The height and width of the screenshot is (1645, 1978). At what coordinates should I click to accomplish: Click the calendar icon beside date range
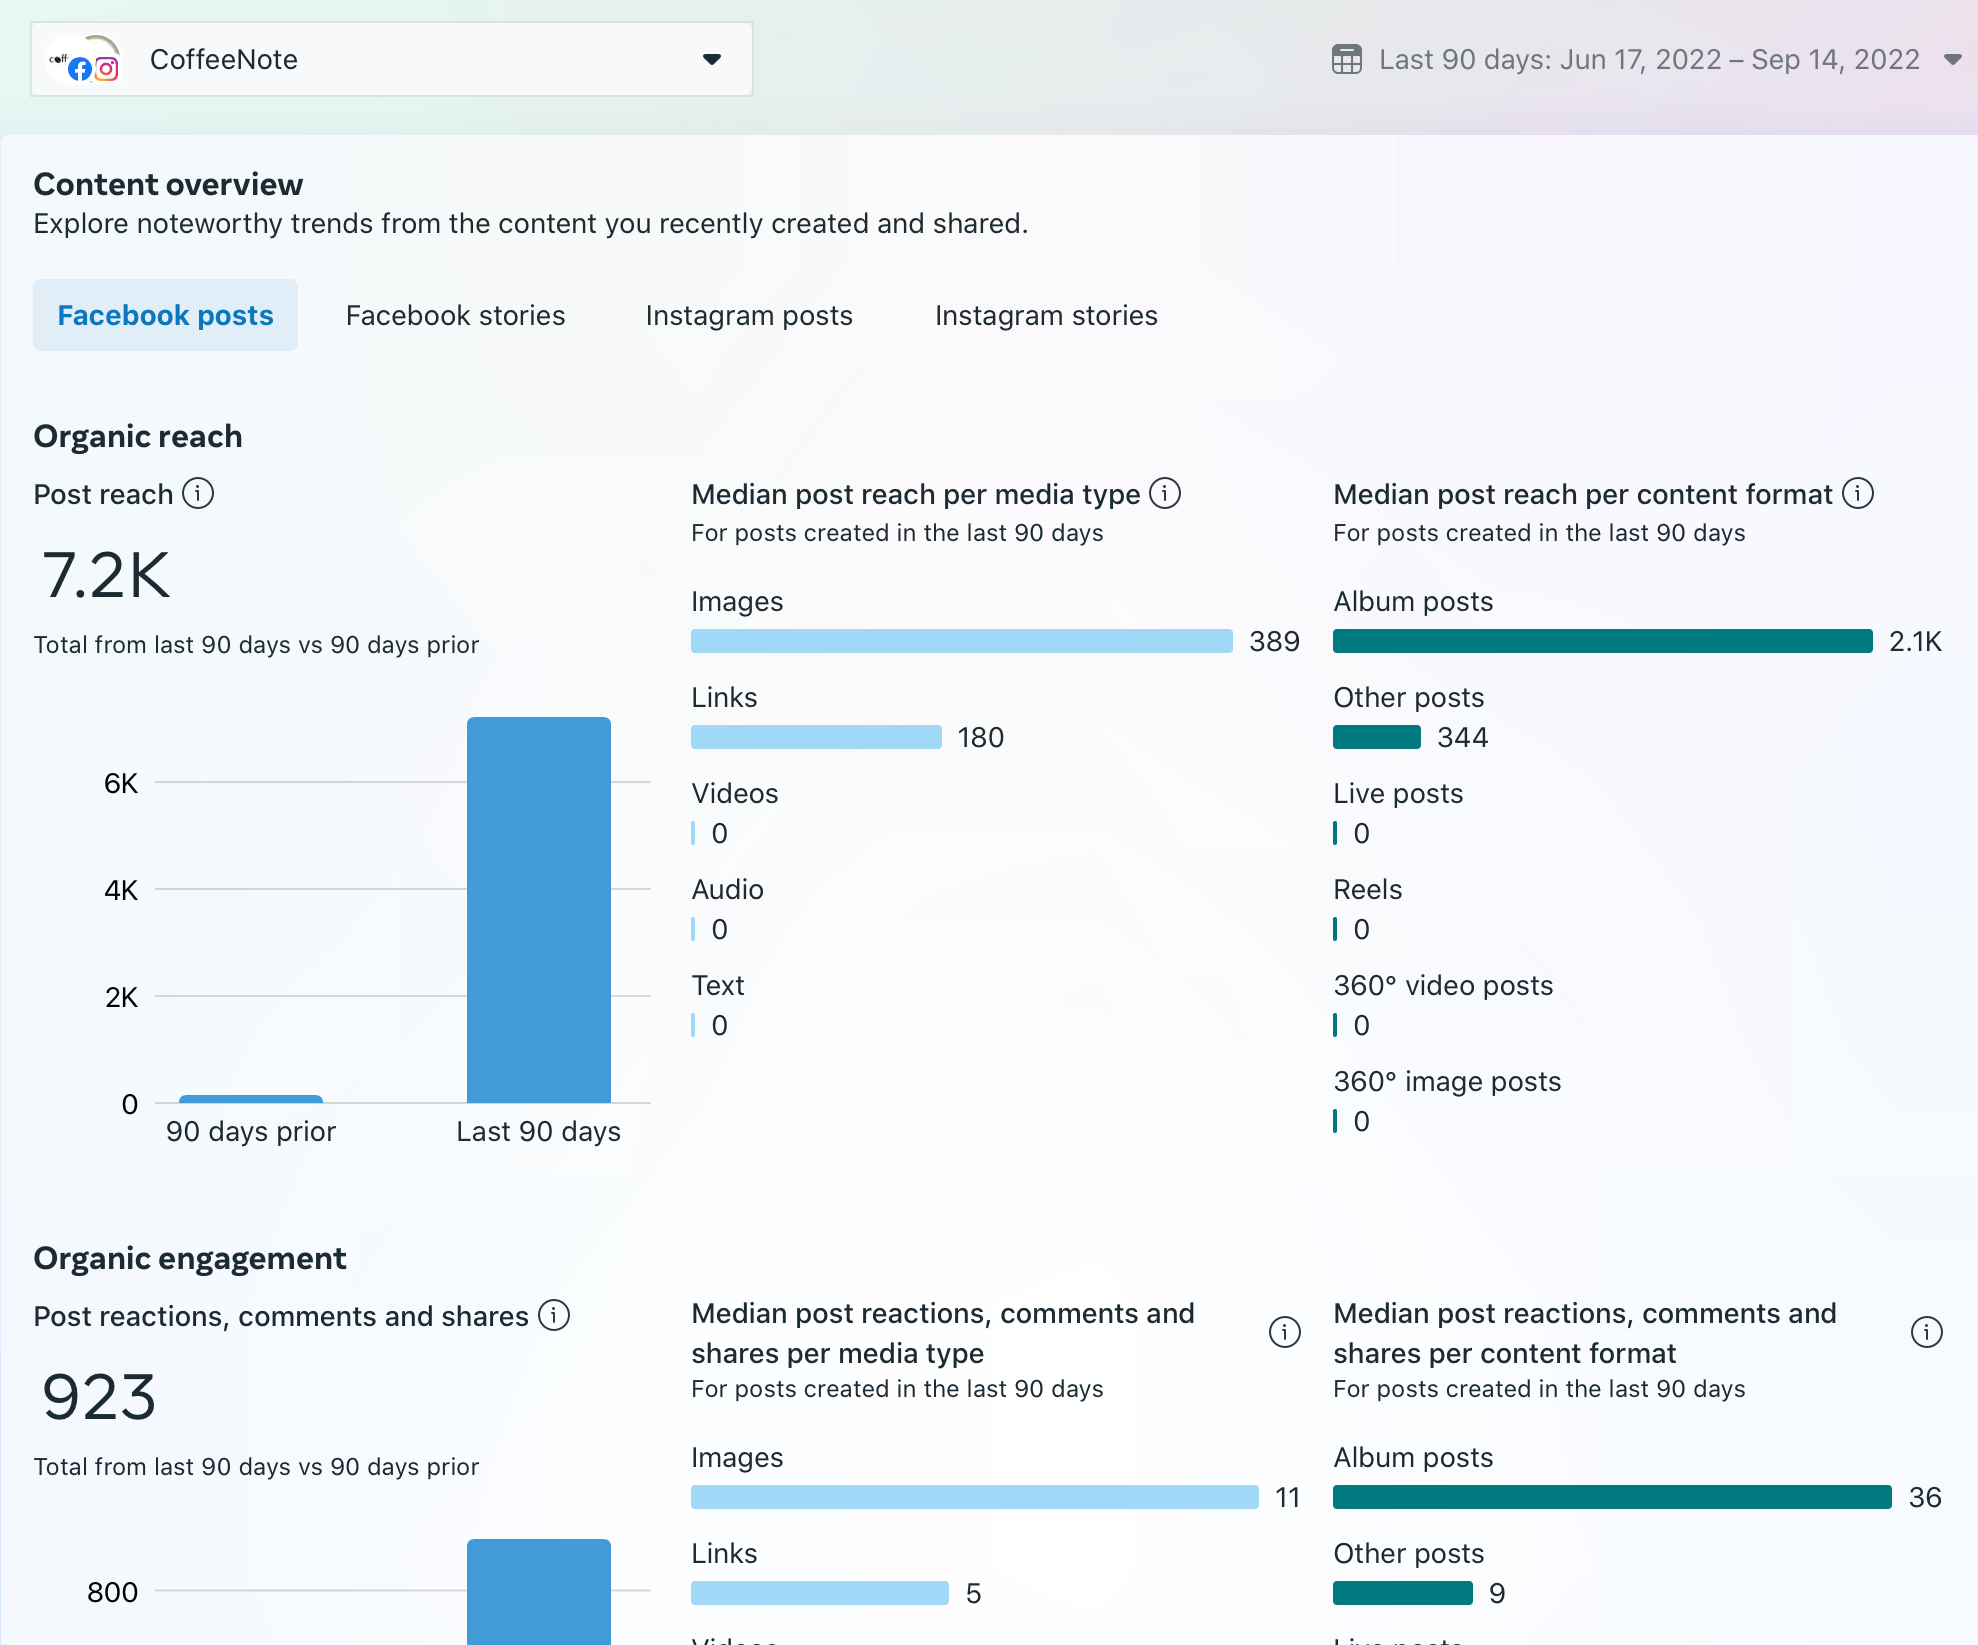click(1346, 60)
